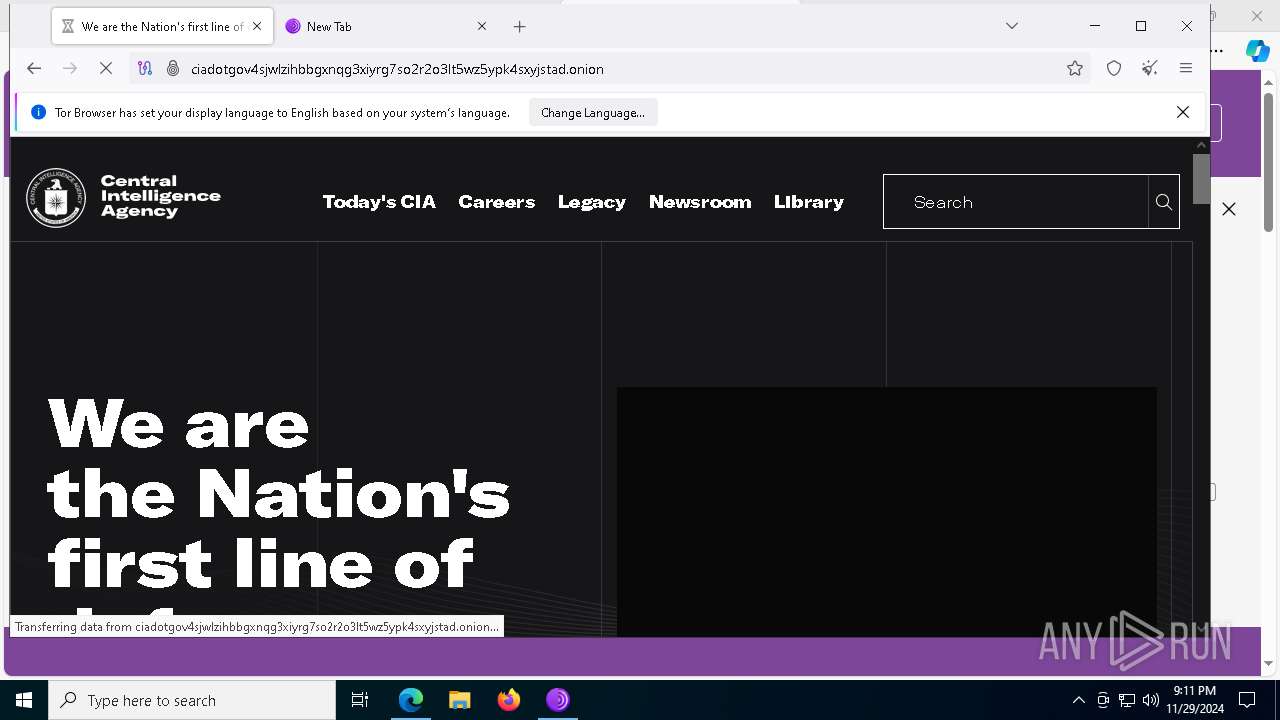Open the Careers menu

[497, 202]
